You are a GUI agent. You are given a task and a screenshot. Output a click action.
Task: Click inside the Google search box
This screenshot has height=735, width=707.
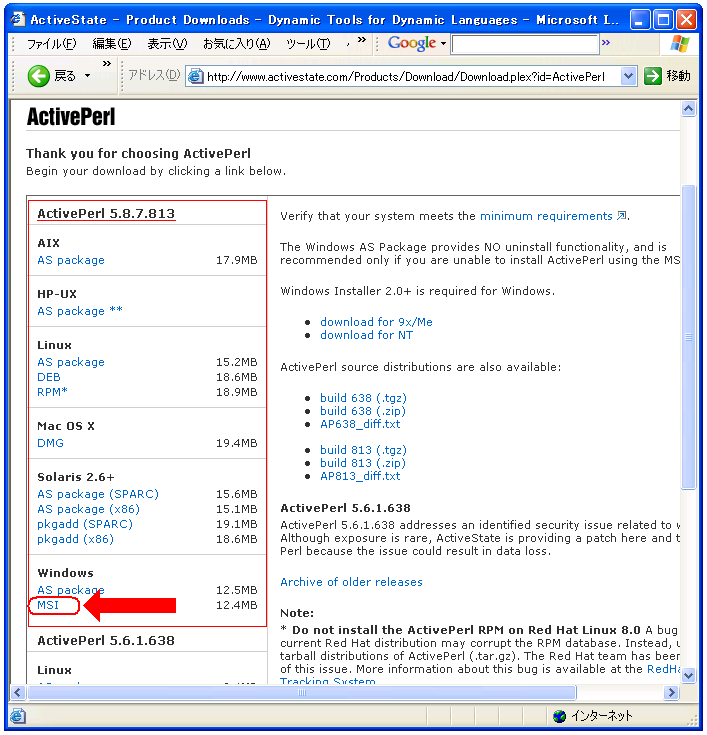point(525,44)
